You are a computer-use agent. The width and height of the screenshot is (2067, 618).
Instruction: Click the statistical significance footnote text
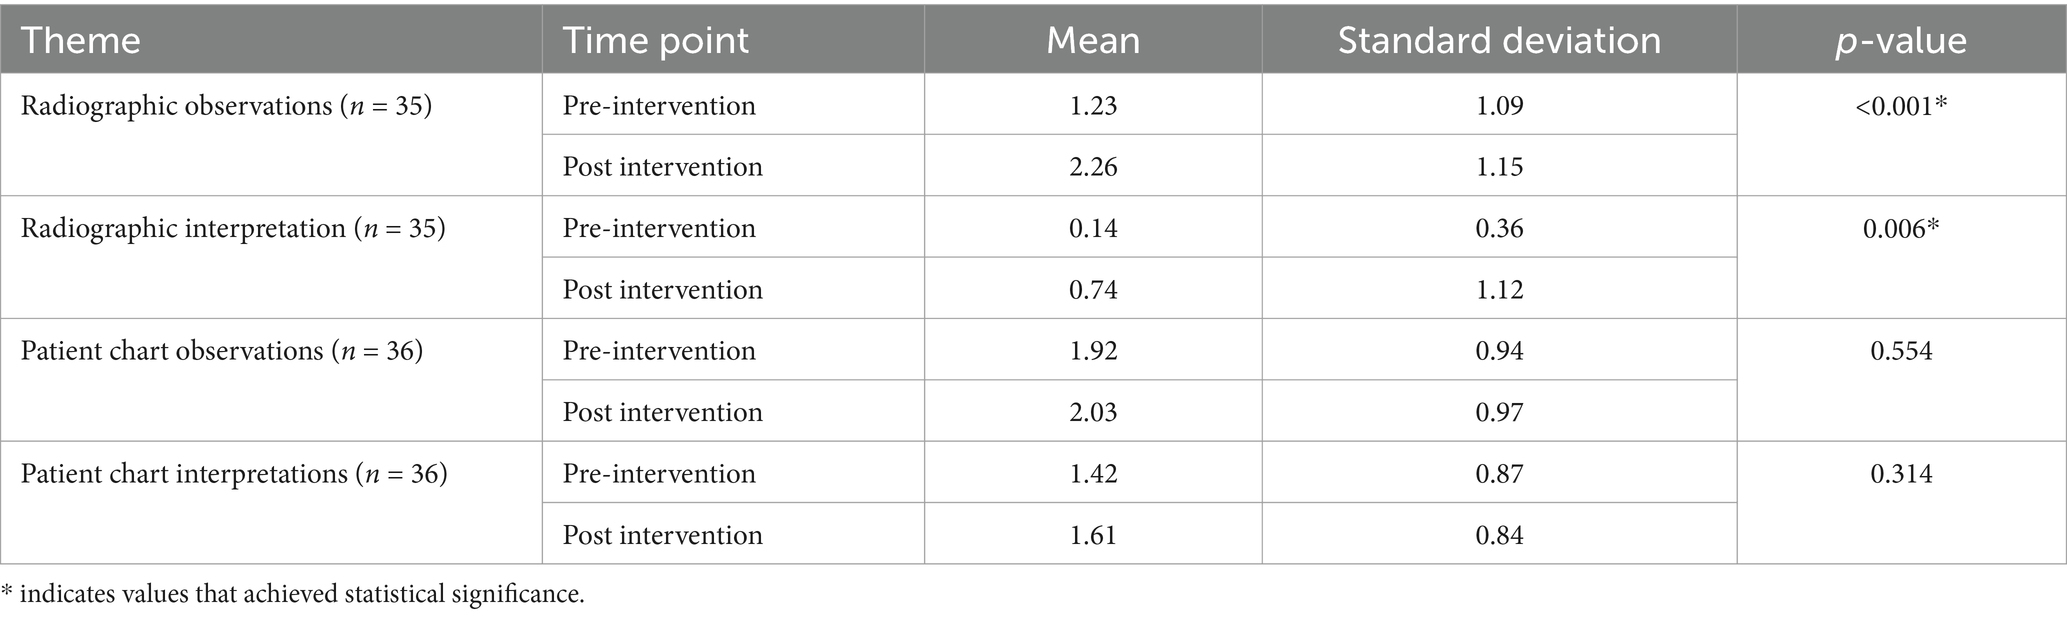[293, 594]
